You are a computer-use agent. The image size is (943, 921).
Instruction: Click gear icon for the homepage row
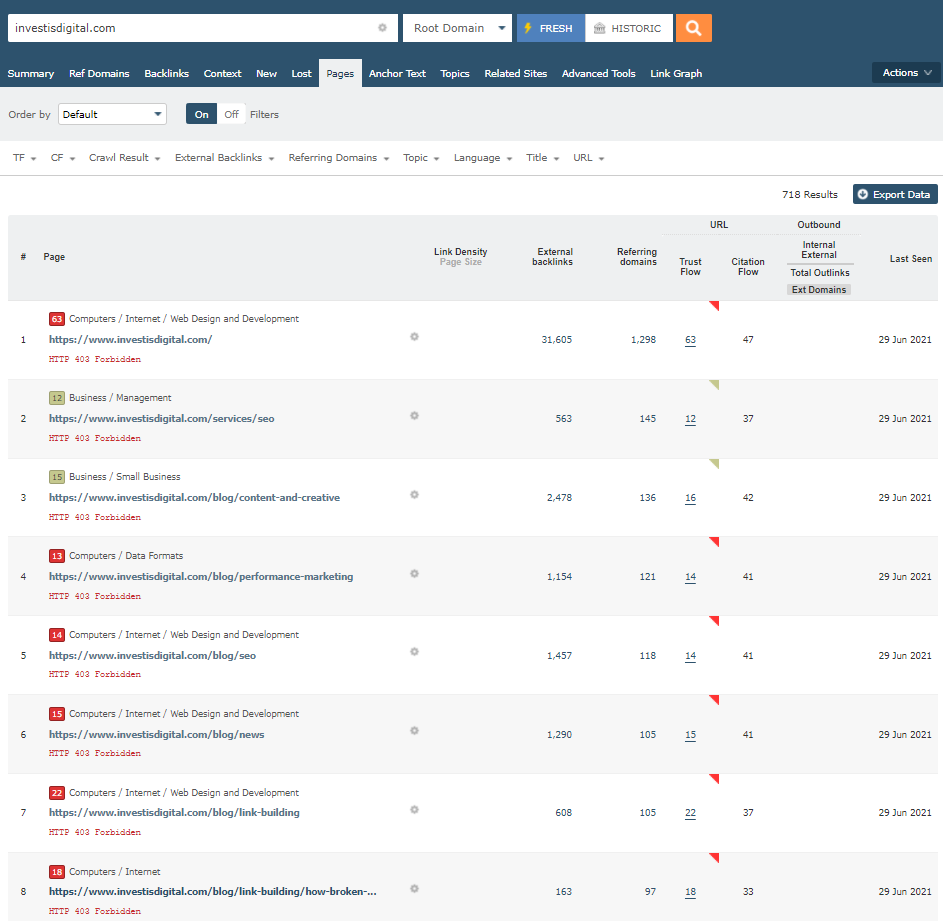pyautogui.click(x=414, y=337)
